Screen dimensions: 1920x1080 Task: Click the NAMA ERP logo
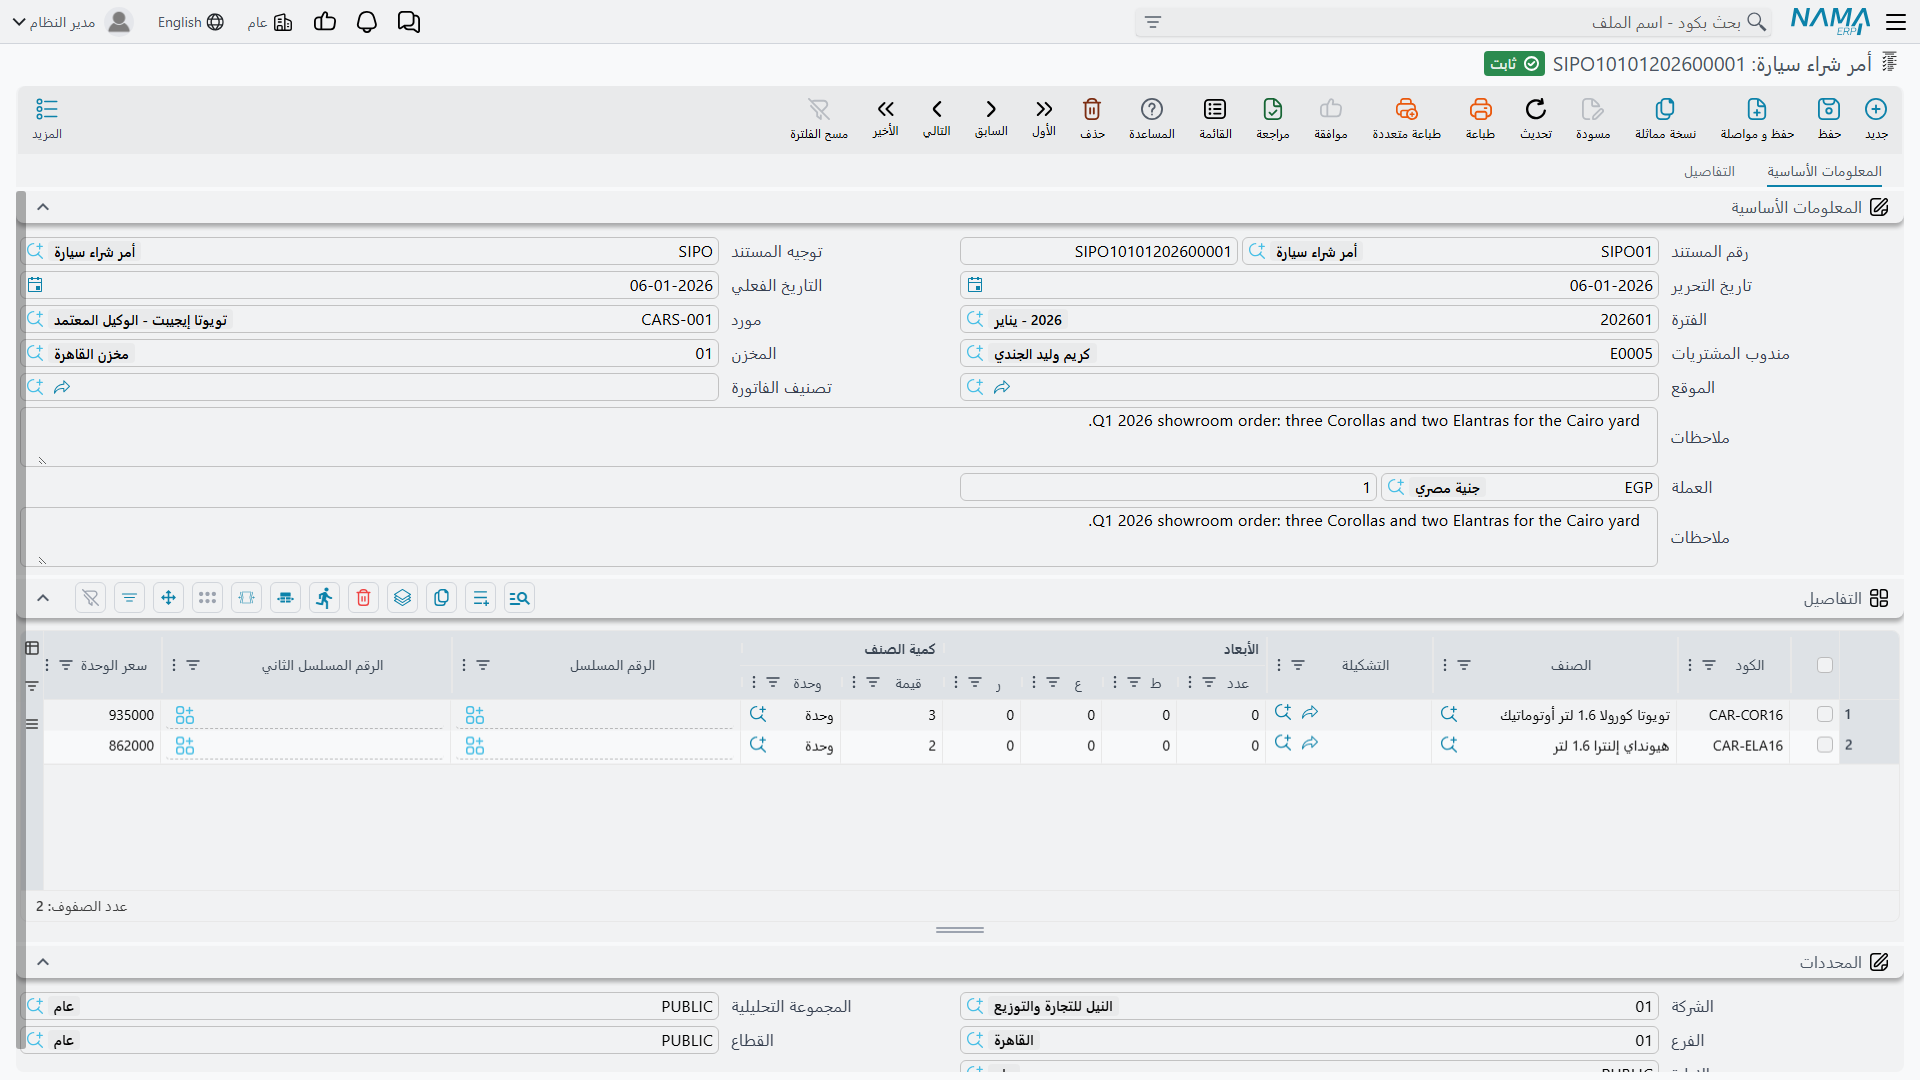point(1830,21)
